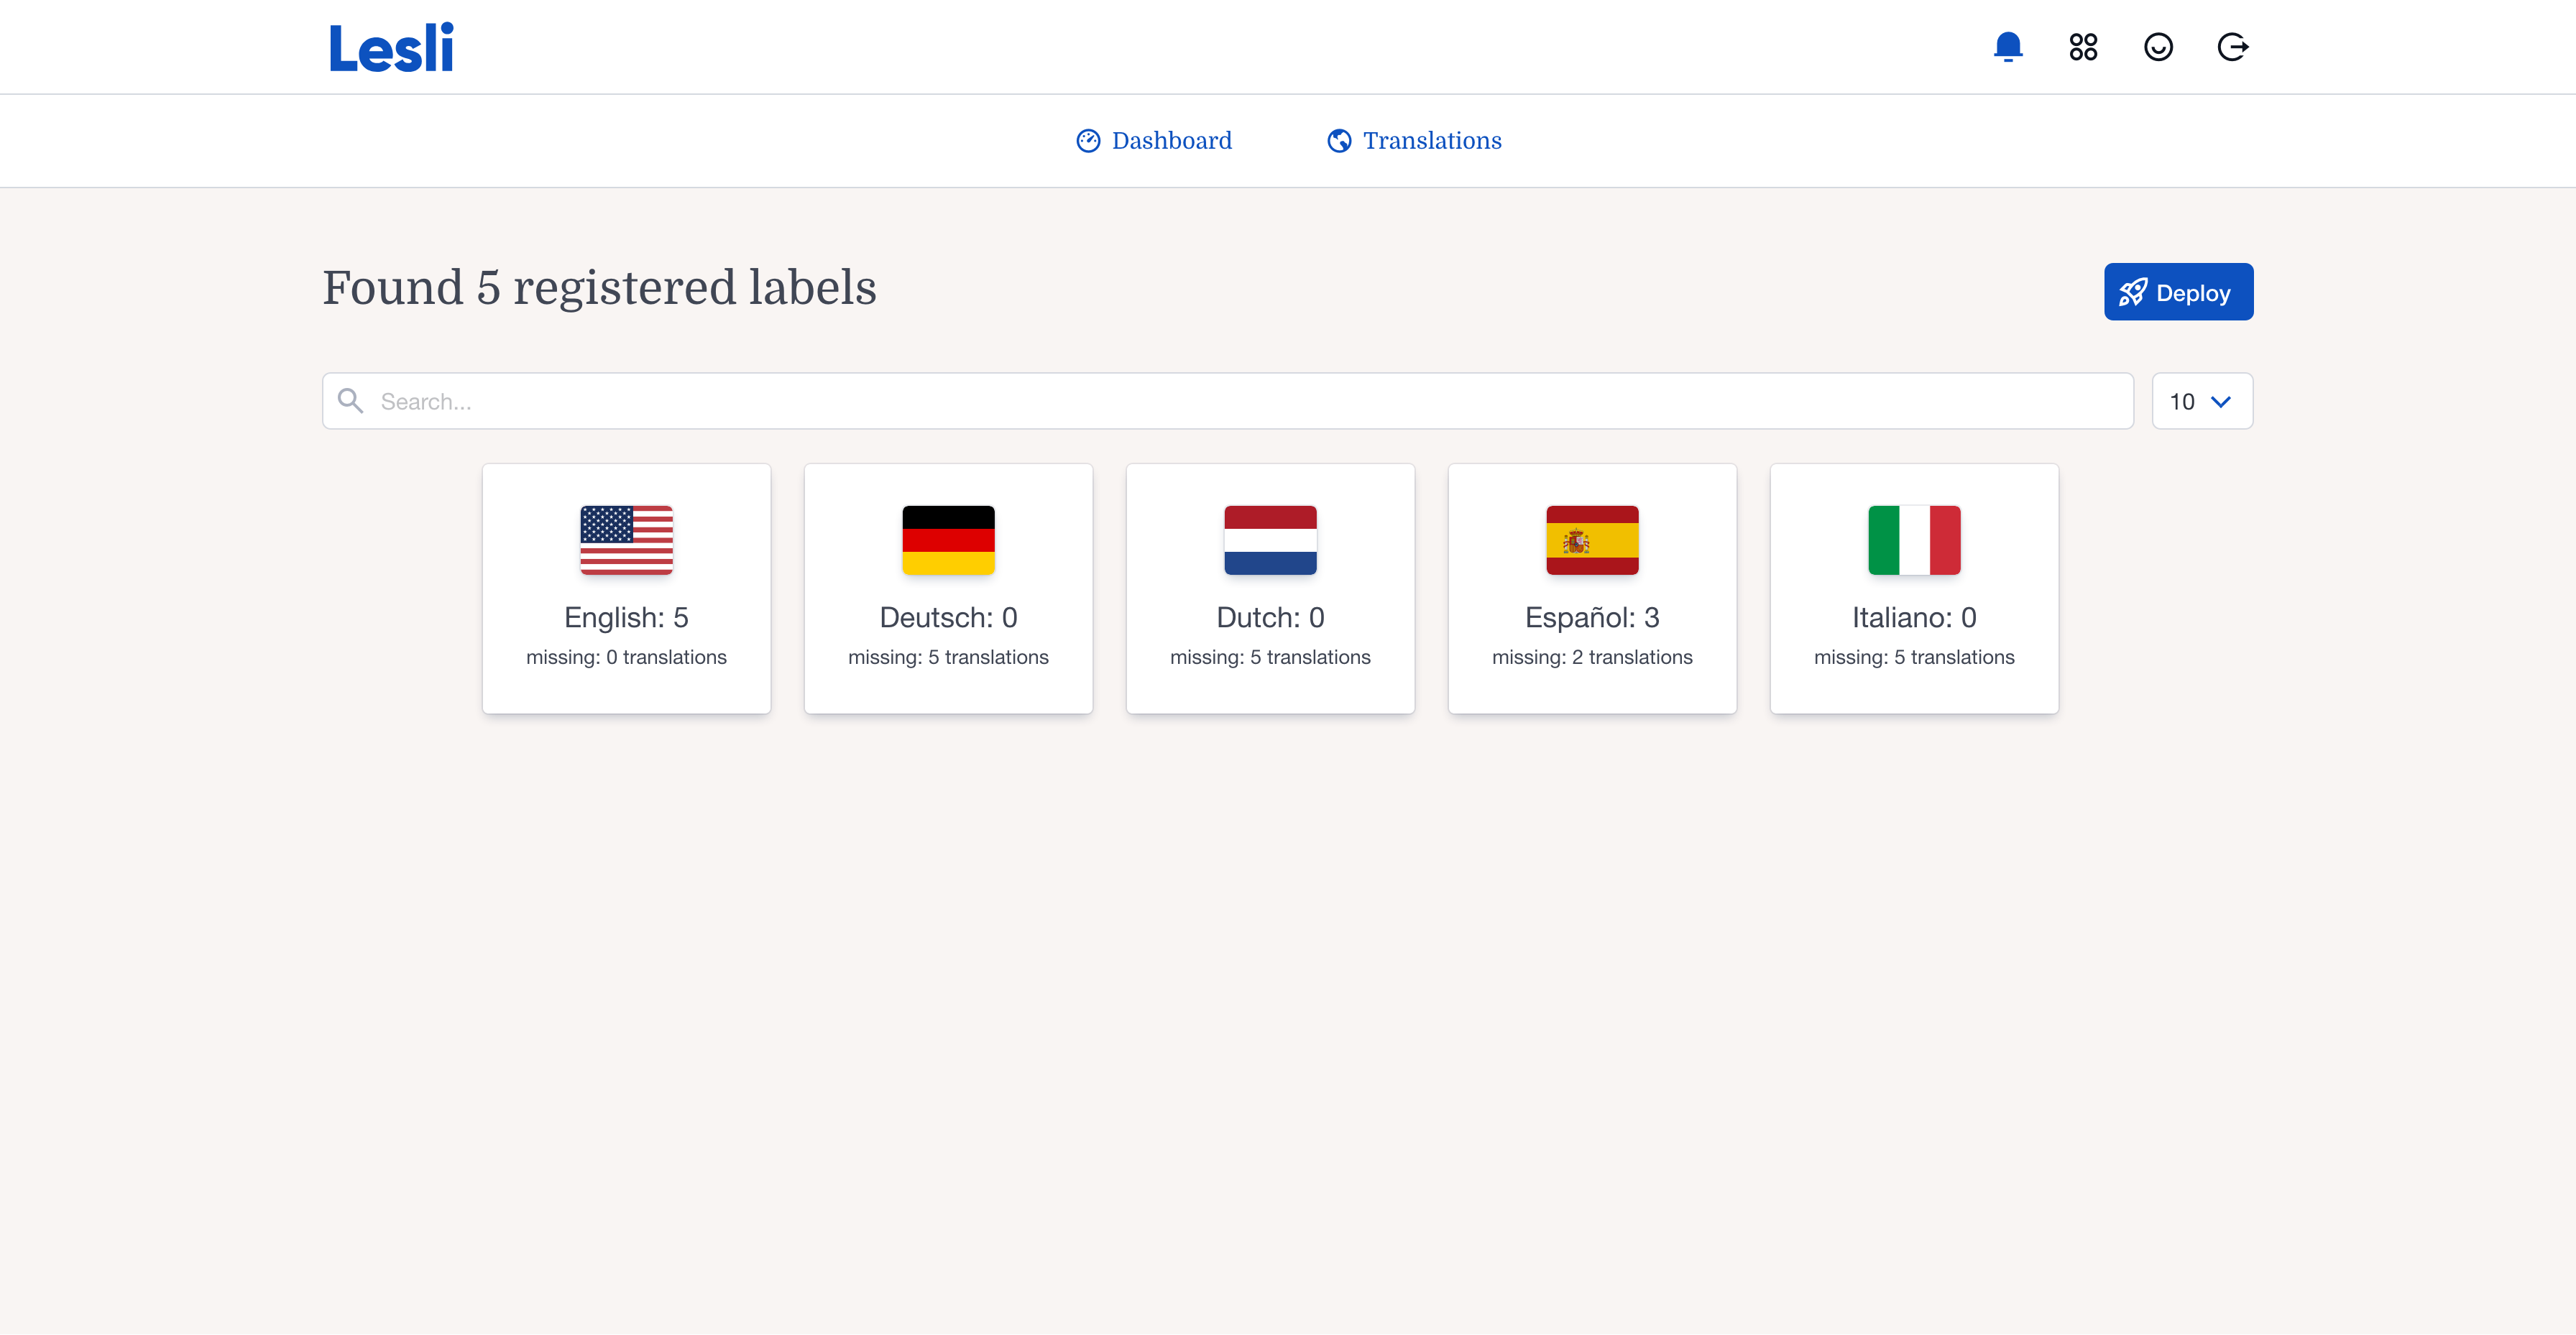This screenshot has width=2576, height=1335.
Task: Expand the 10 per-page dropdown
Action: coord(2201,401)
